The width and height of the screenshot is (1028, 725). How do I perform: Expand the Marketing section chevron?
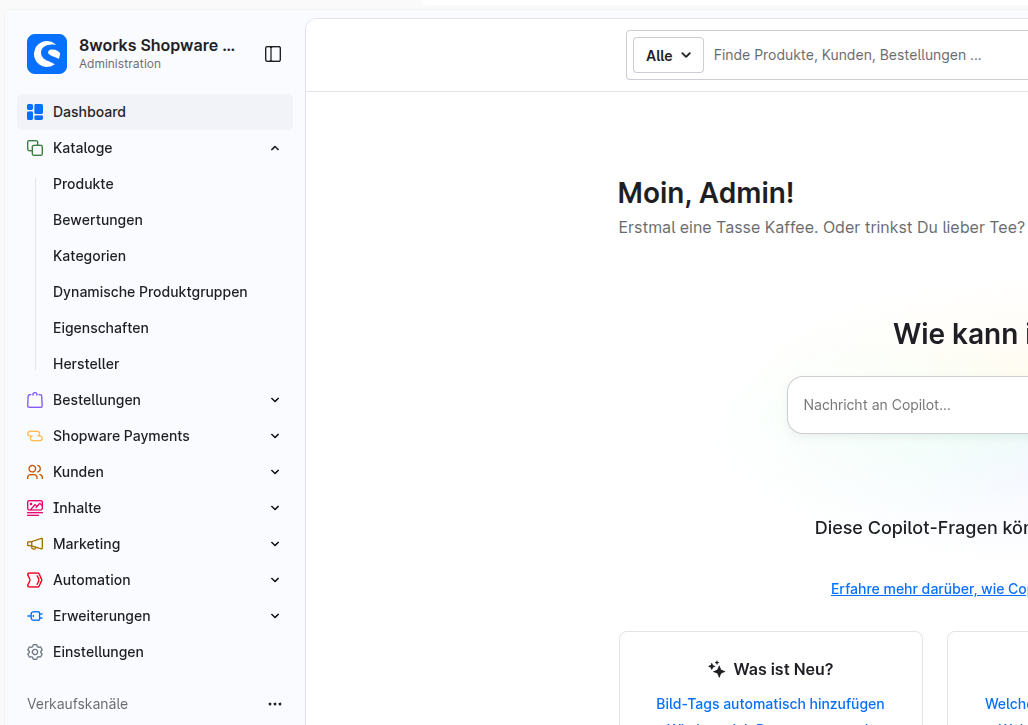(x=275, y=544)
